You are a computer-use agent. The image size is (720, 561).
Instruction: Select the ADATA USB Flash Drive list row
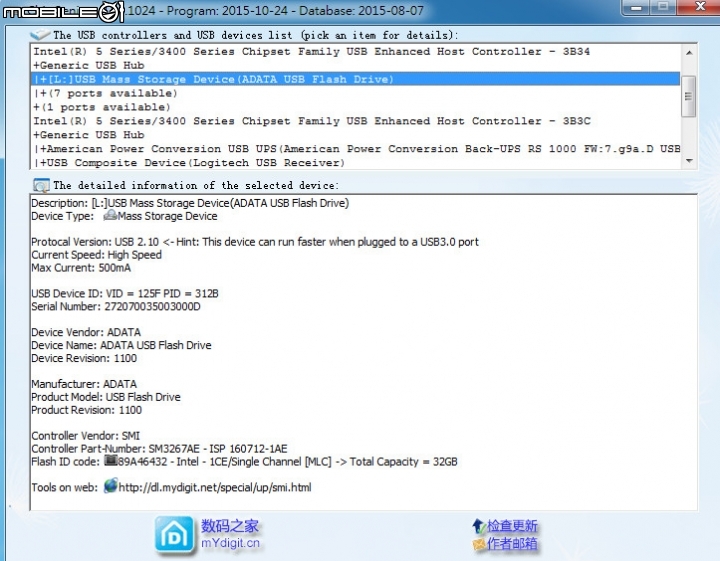pos(355,79)
